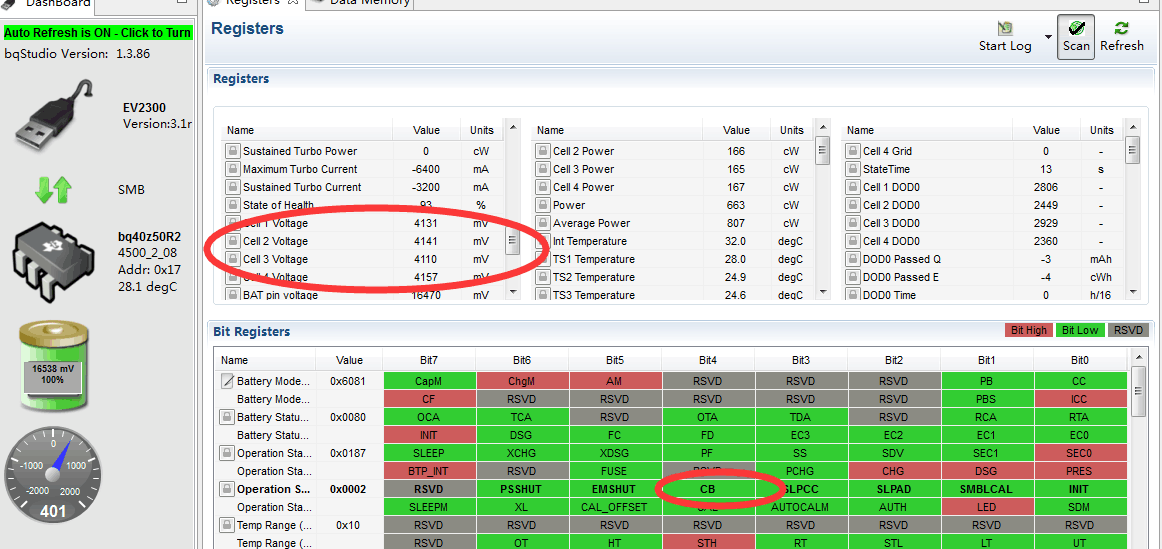Click lock icon beside Temp Range register
The height and width of the screenshot is (549, 1162).
click(x=228, y=525)
